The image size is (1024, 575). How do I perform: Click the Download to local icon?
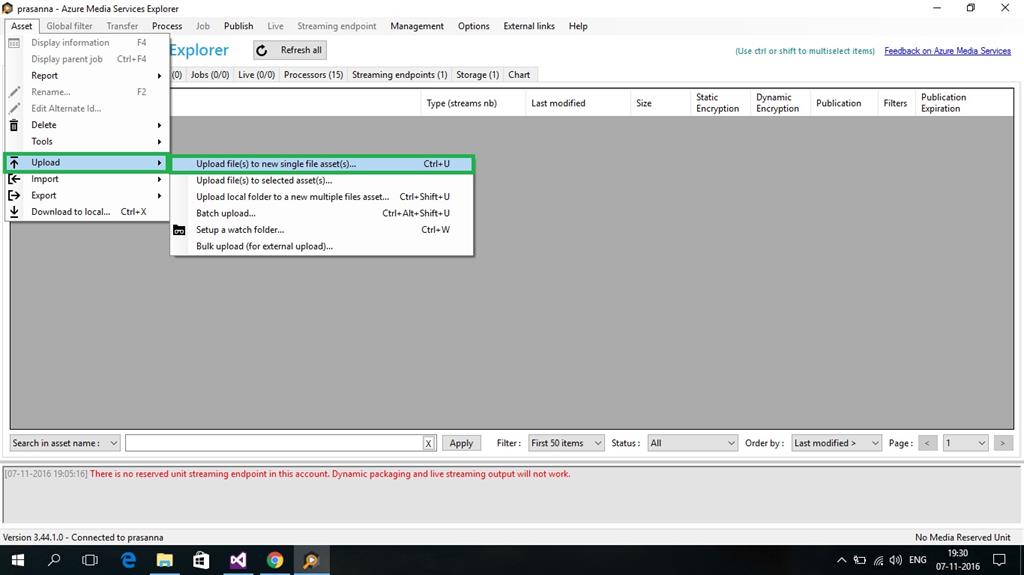[x=14, y=212]
